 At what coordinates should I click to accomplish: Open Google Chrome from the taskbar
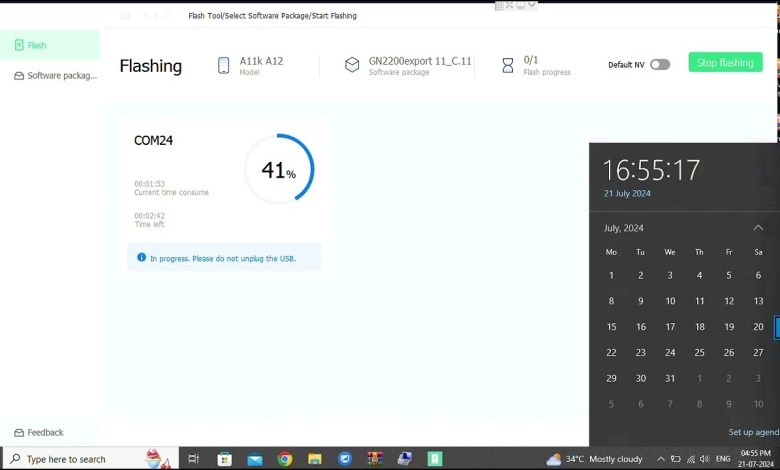pyautogui.click(x=285, y=459)
